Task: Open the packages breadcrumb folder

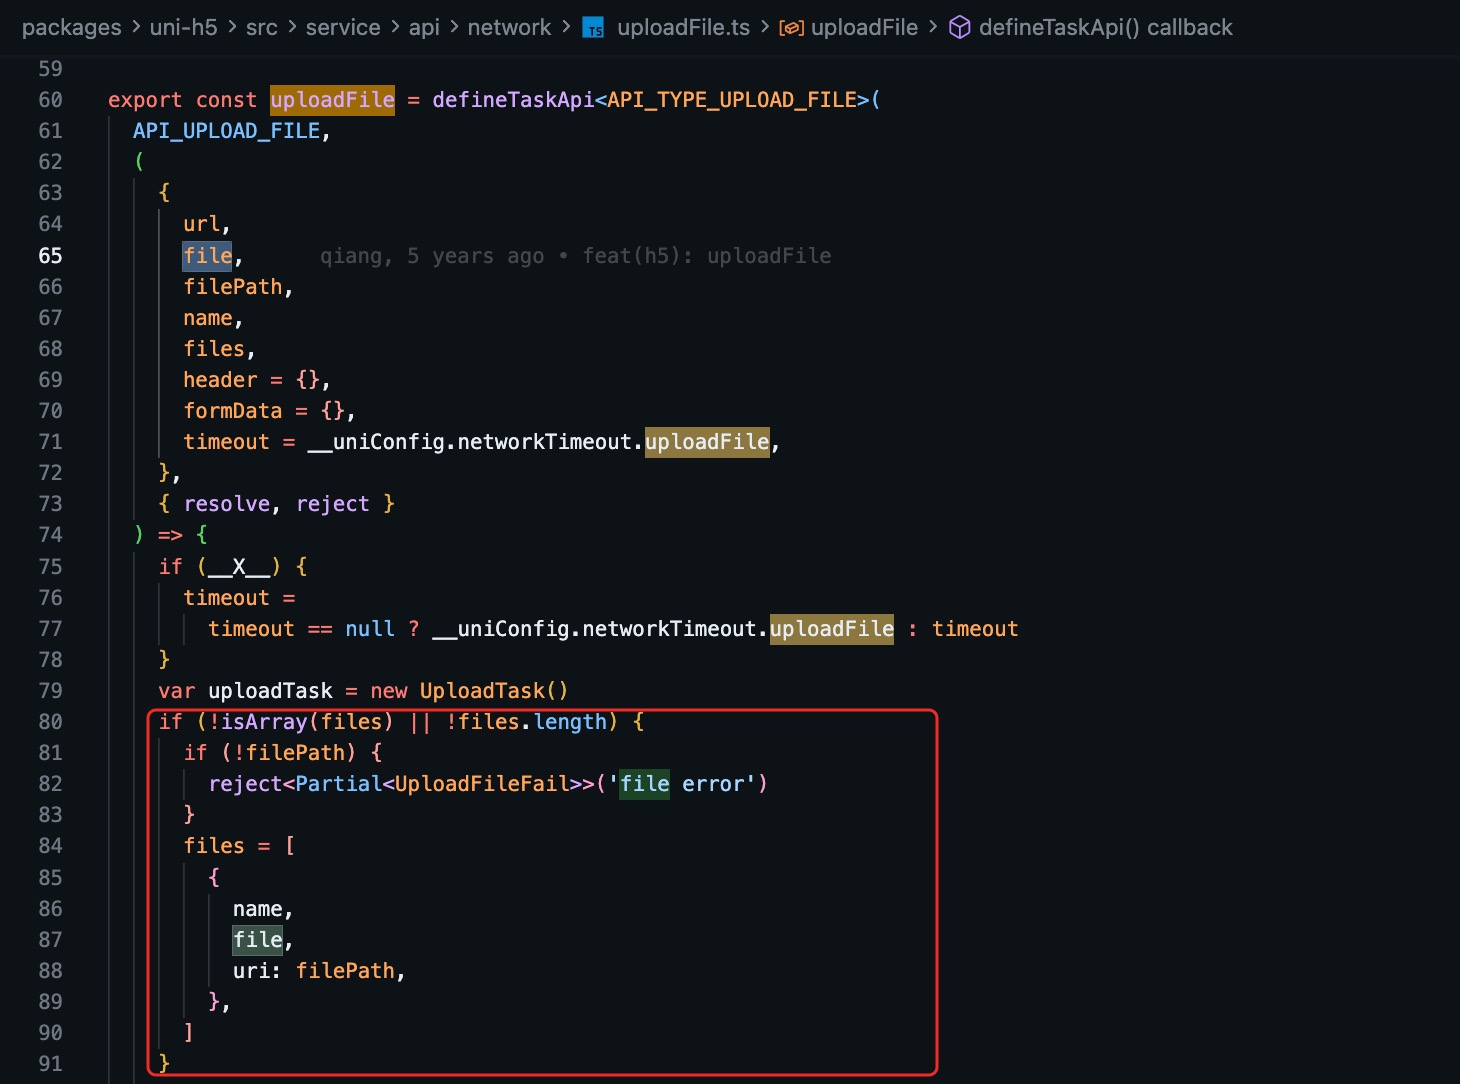Action: pos(71,28)
